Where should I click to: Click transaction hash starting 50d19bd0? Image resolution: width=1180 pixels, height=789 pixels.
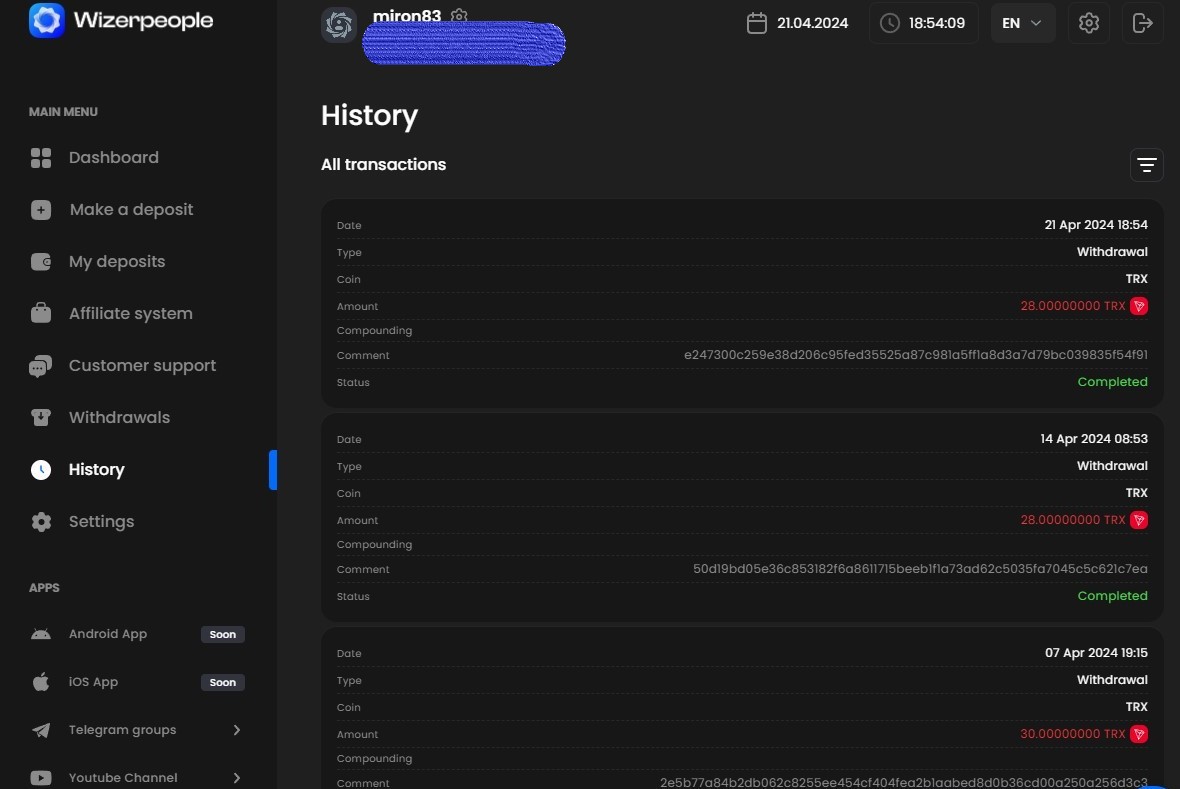(x=920, y=568)
